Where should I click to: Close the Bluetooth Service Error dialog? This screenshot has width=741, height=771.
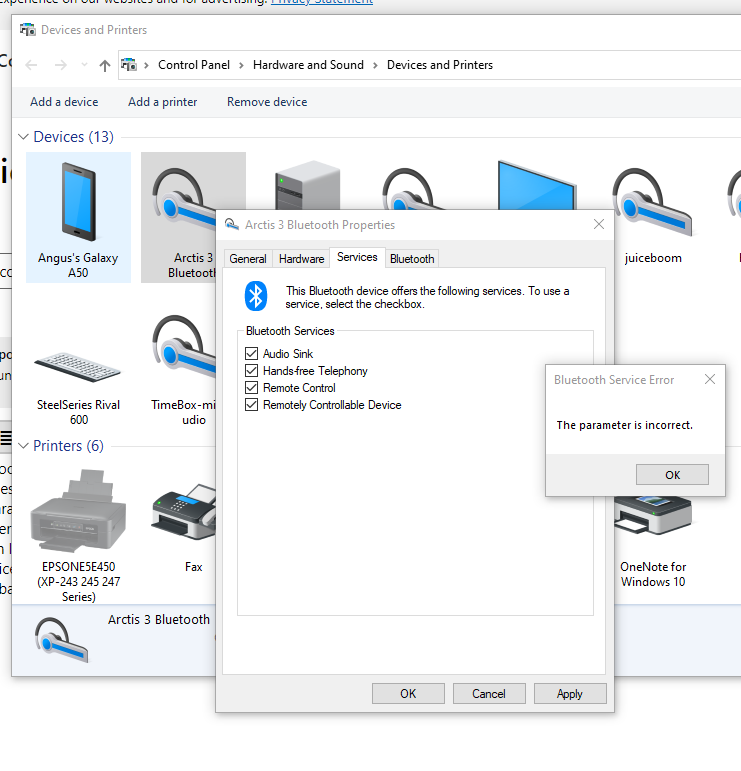[x=710, y=379]
